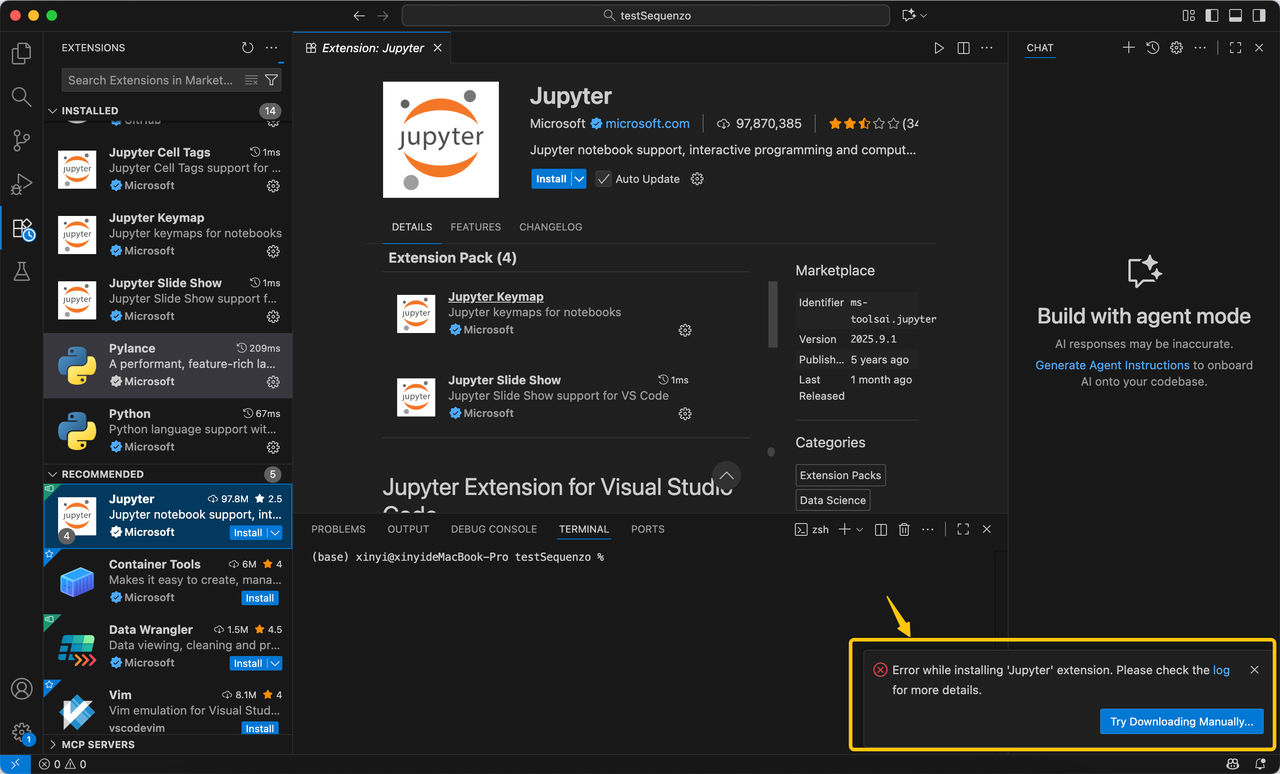Toggle the Auto Update checkbox
This screenshot has width=1280, height=774.
(603, 179)
